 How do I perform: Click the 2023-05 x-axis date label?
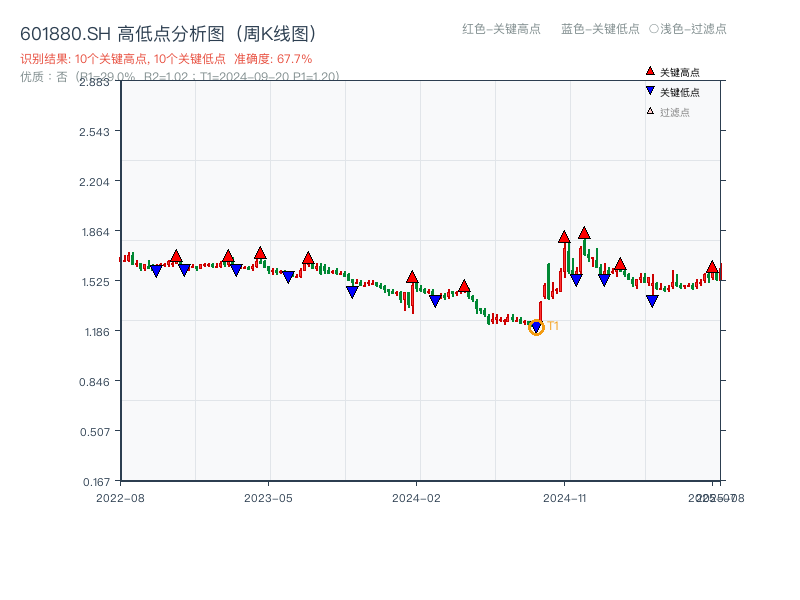268,497
